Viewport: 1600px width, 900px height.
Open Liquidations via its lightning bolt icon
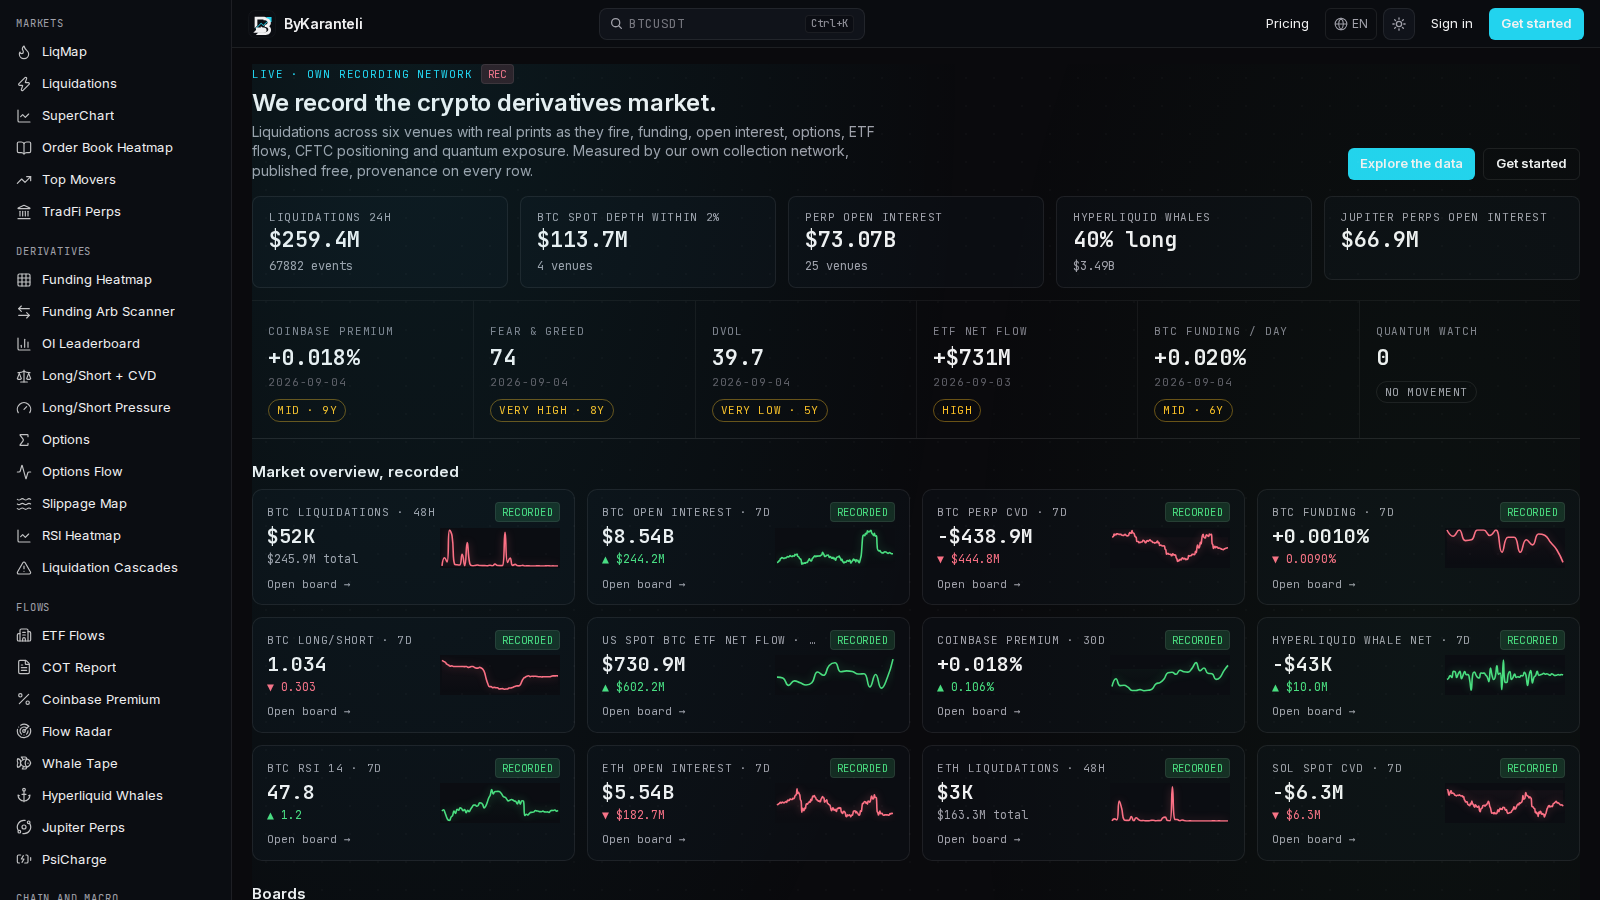pyautogui.click(x=24, y=84)
